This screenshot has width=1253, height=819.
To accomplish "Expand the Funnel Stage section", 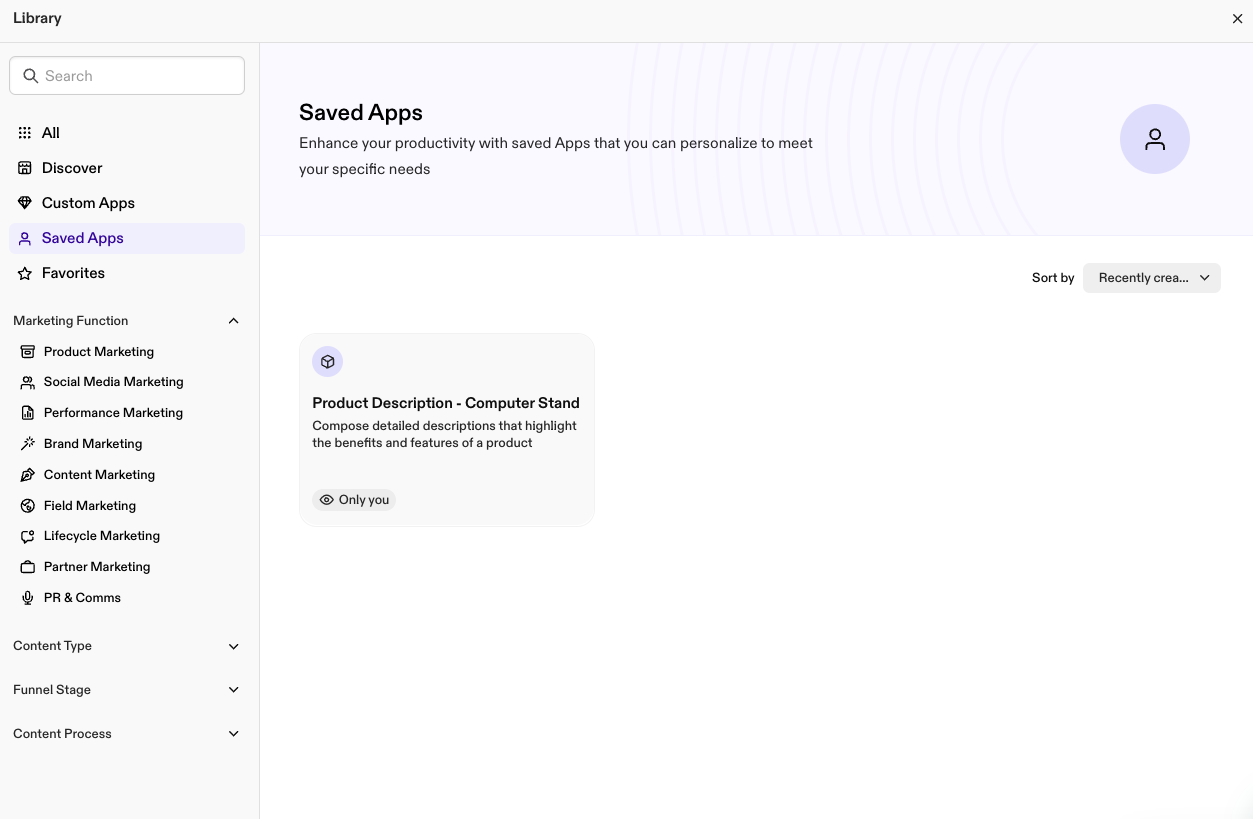I will tap(234, 690).
